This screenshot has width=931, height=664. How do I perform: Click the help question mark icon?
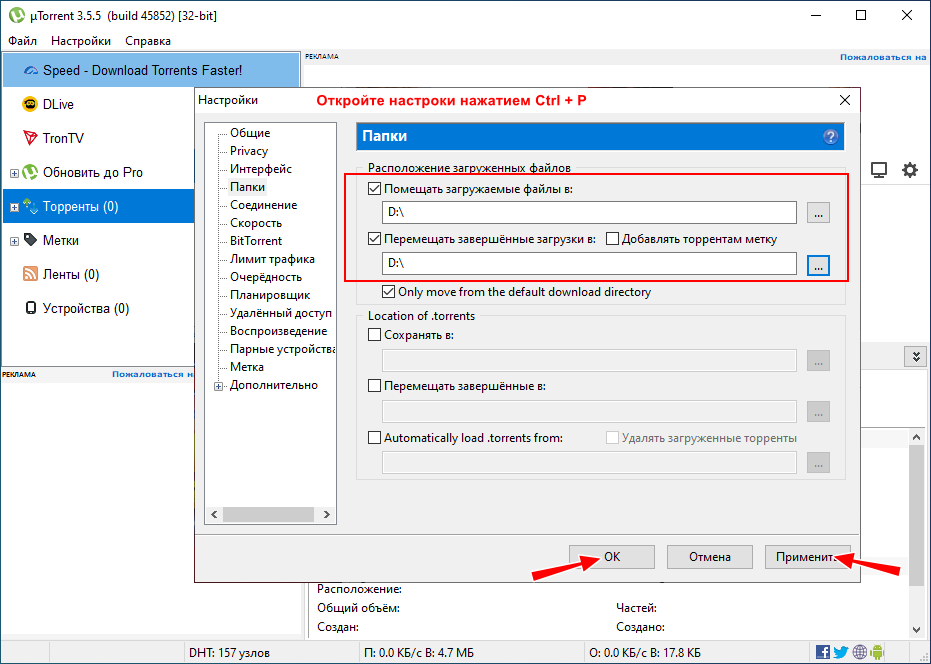coord(830,137)
